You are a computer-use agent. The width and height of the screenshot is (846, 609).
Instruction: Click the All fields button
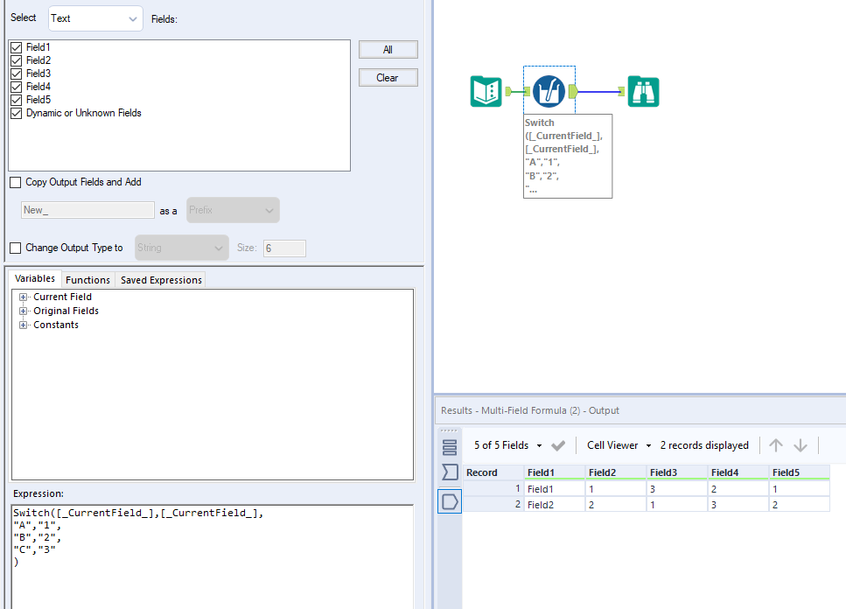(388, 50)
